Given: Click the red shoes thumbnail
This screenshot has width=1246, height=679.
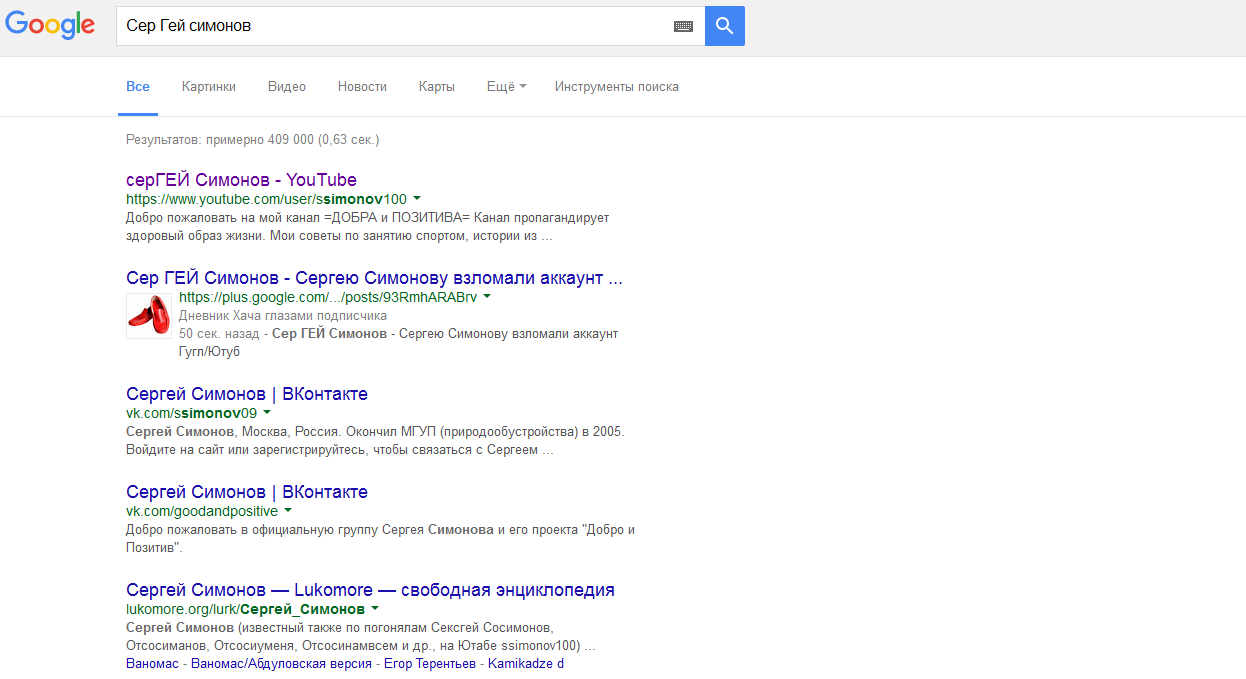Looking at the screenshot, I should point(148,316).
